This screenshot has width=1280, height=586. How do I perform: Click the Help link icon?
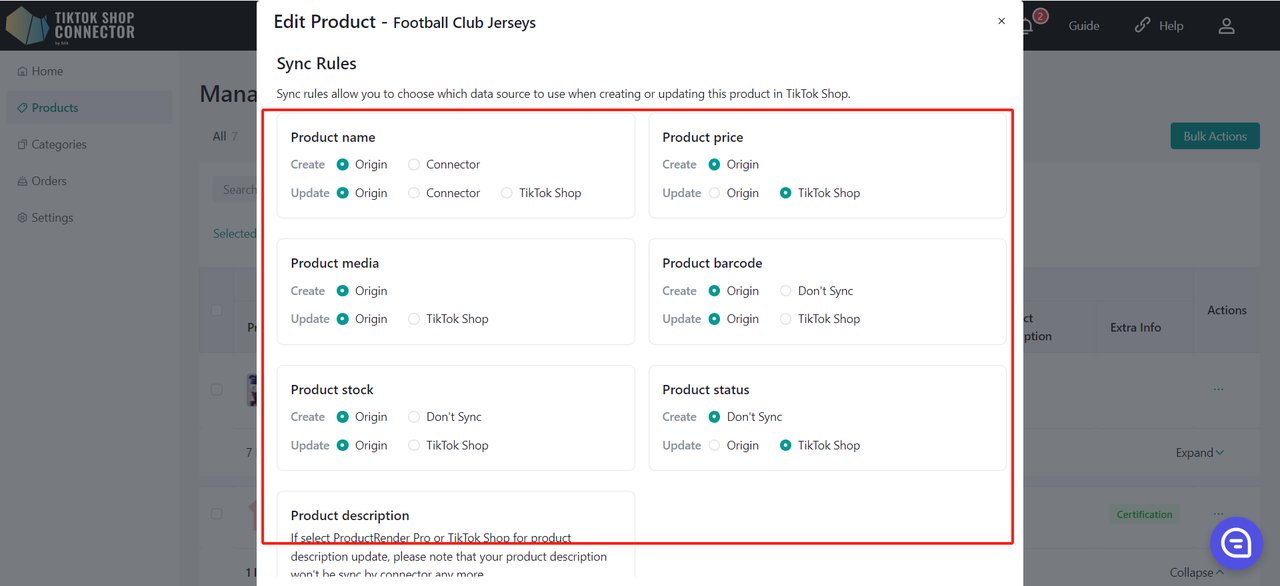coord(1143,26)
